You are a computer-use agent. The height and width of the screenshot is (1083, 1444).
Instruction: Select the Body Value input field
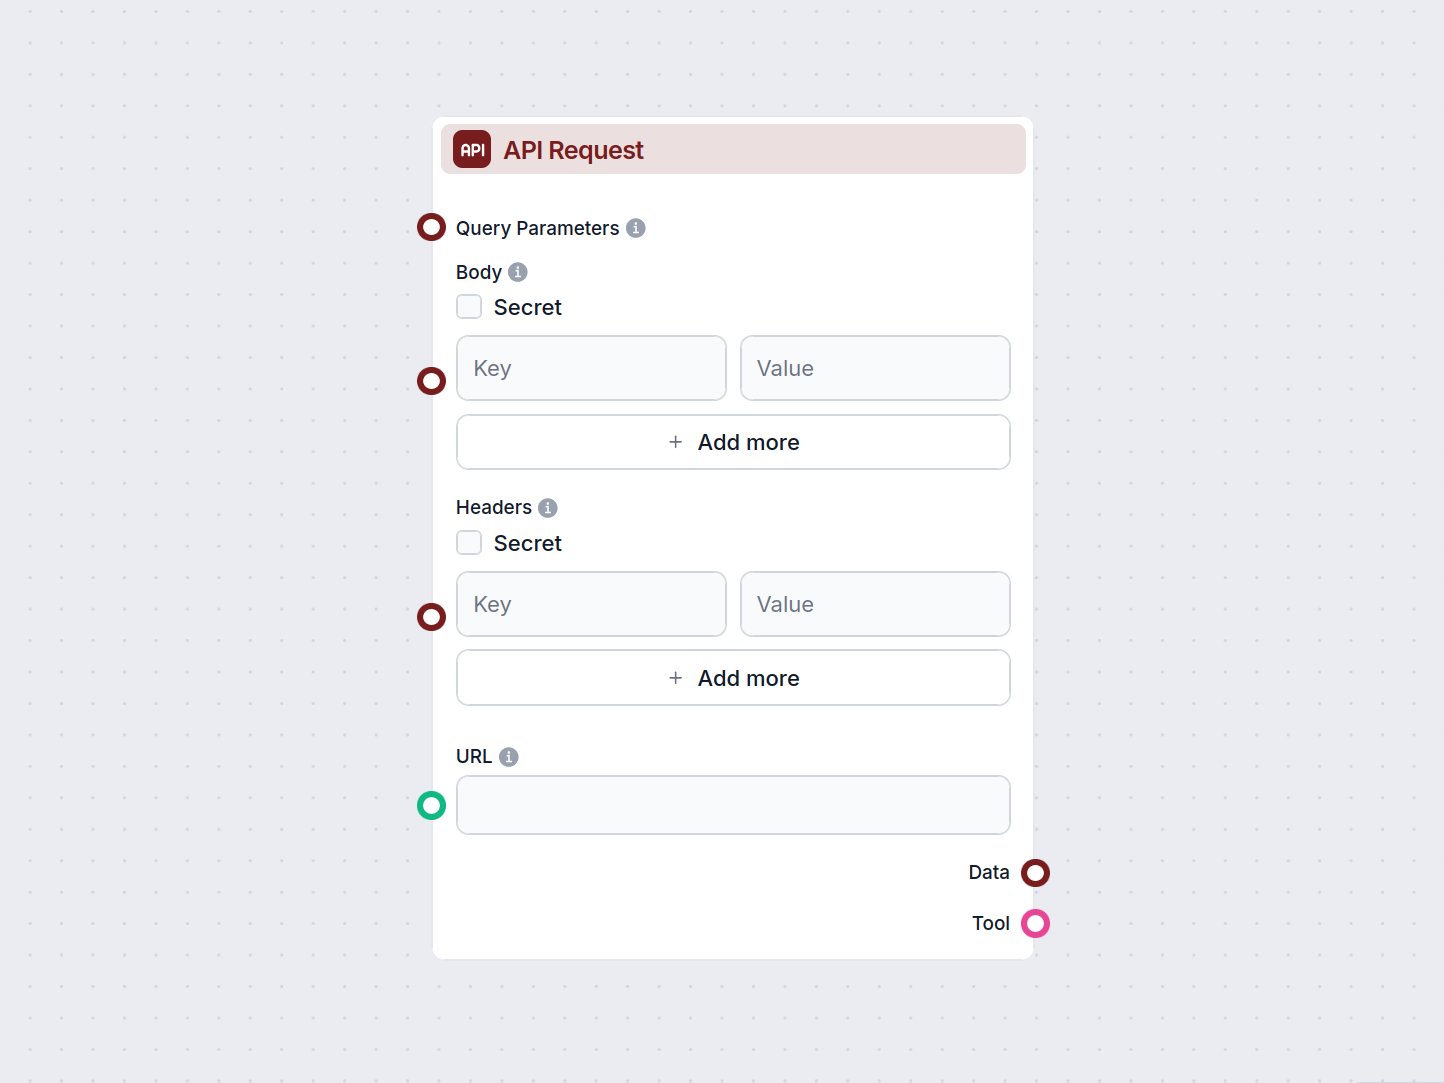pos(875,368)
